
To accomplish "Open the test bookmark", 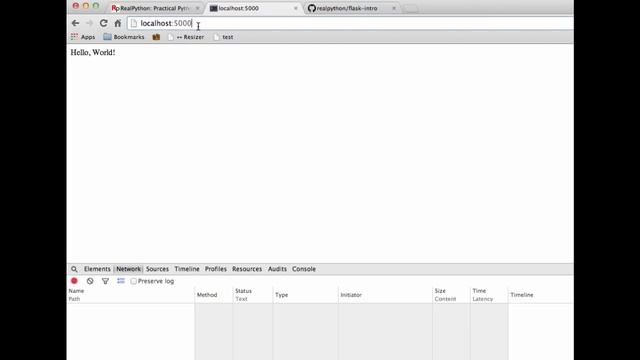I will pyautogui.click(x=223, y=37).
